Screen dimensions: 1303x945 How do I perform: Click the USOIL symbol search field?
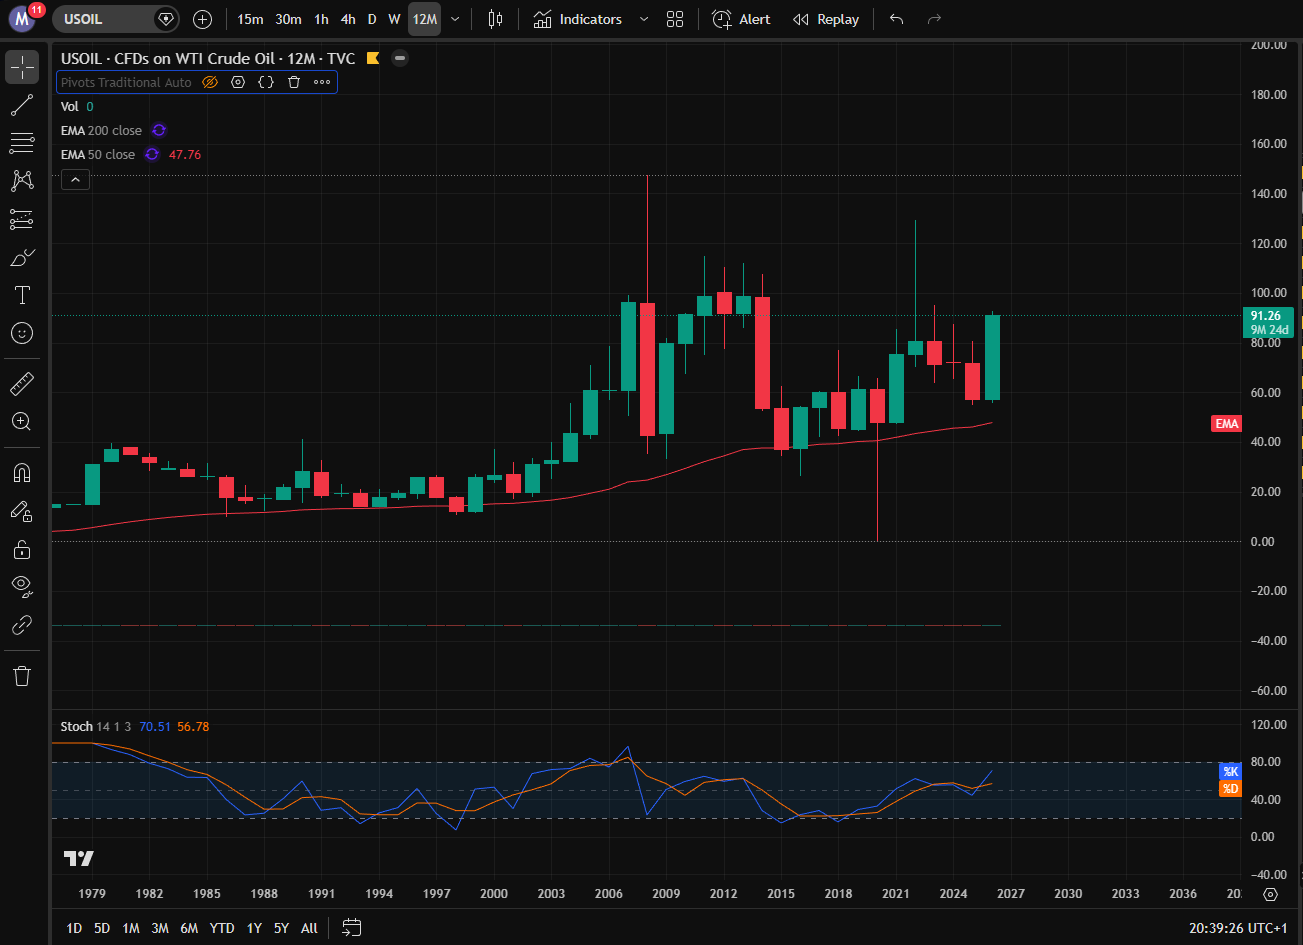(x=105, y=19)
